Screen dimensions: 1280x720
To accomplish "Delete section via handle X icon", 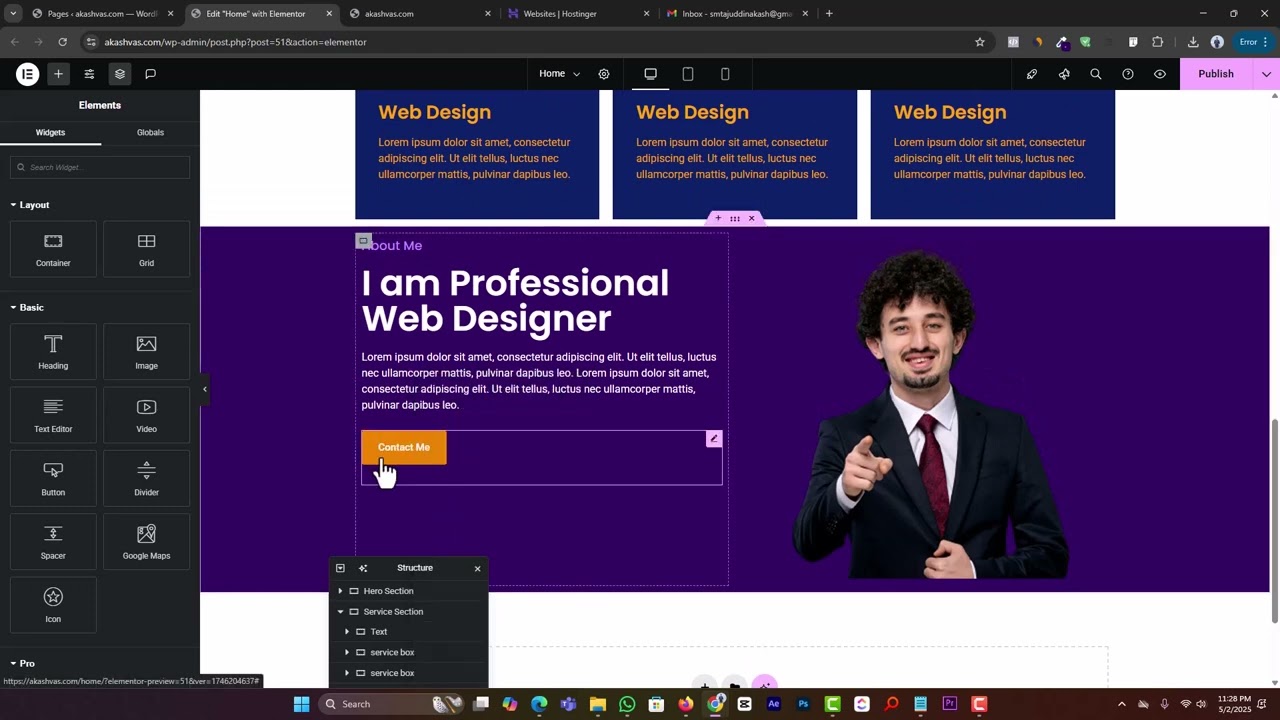I will 752,218.
